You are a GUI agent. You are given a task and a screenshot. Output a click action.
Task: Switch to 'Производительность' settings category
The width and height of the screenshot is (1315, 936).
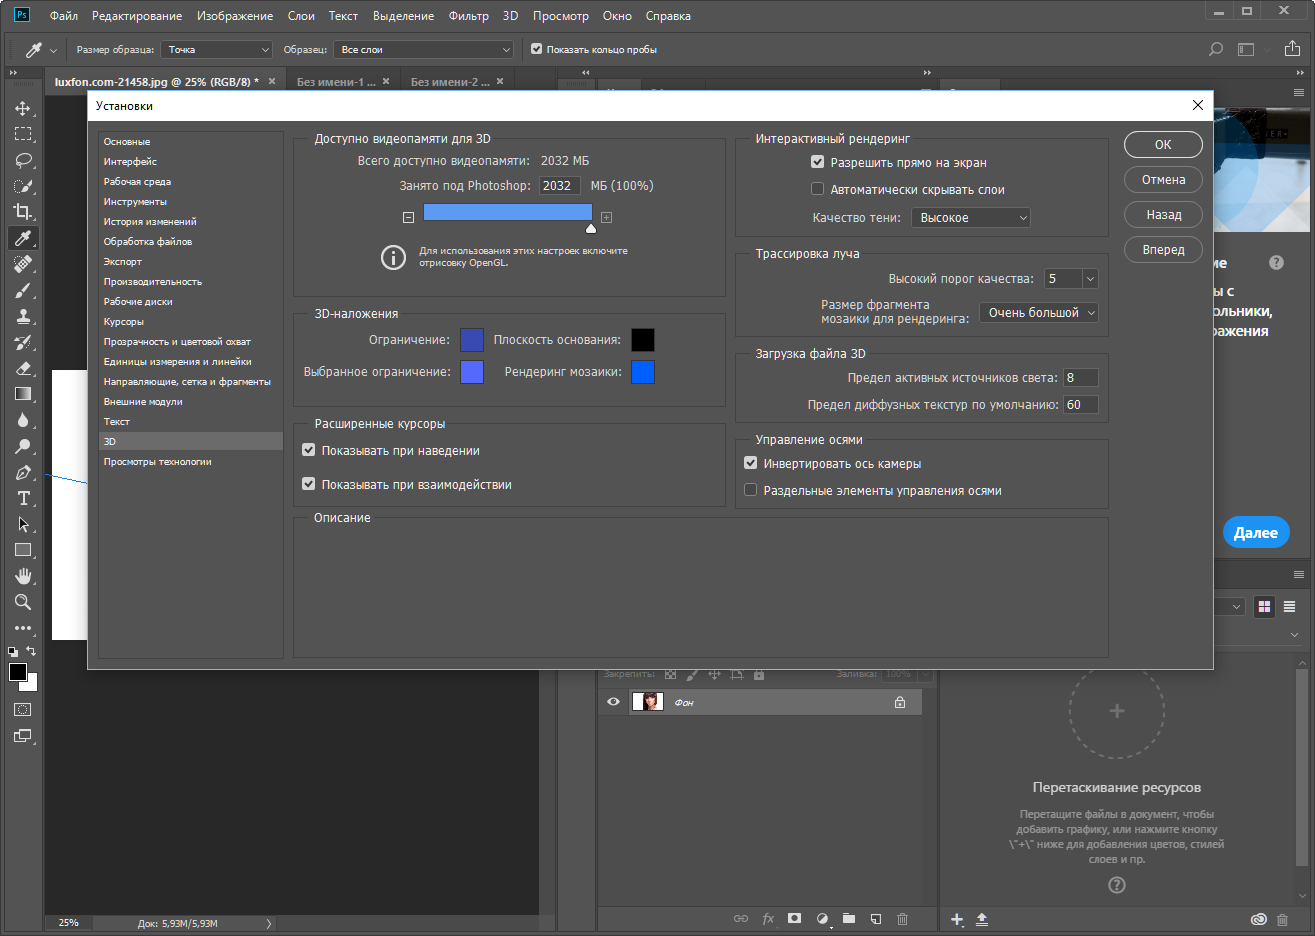coord(153,282)
